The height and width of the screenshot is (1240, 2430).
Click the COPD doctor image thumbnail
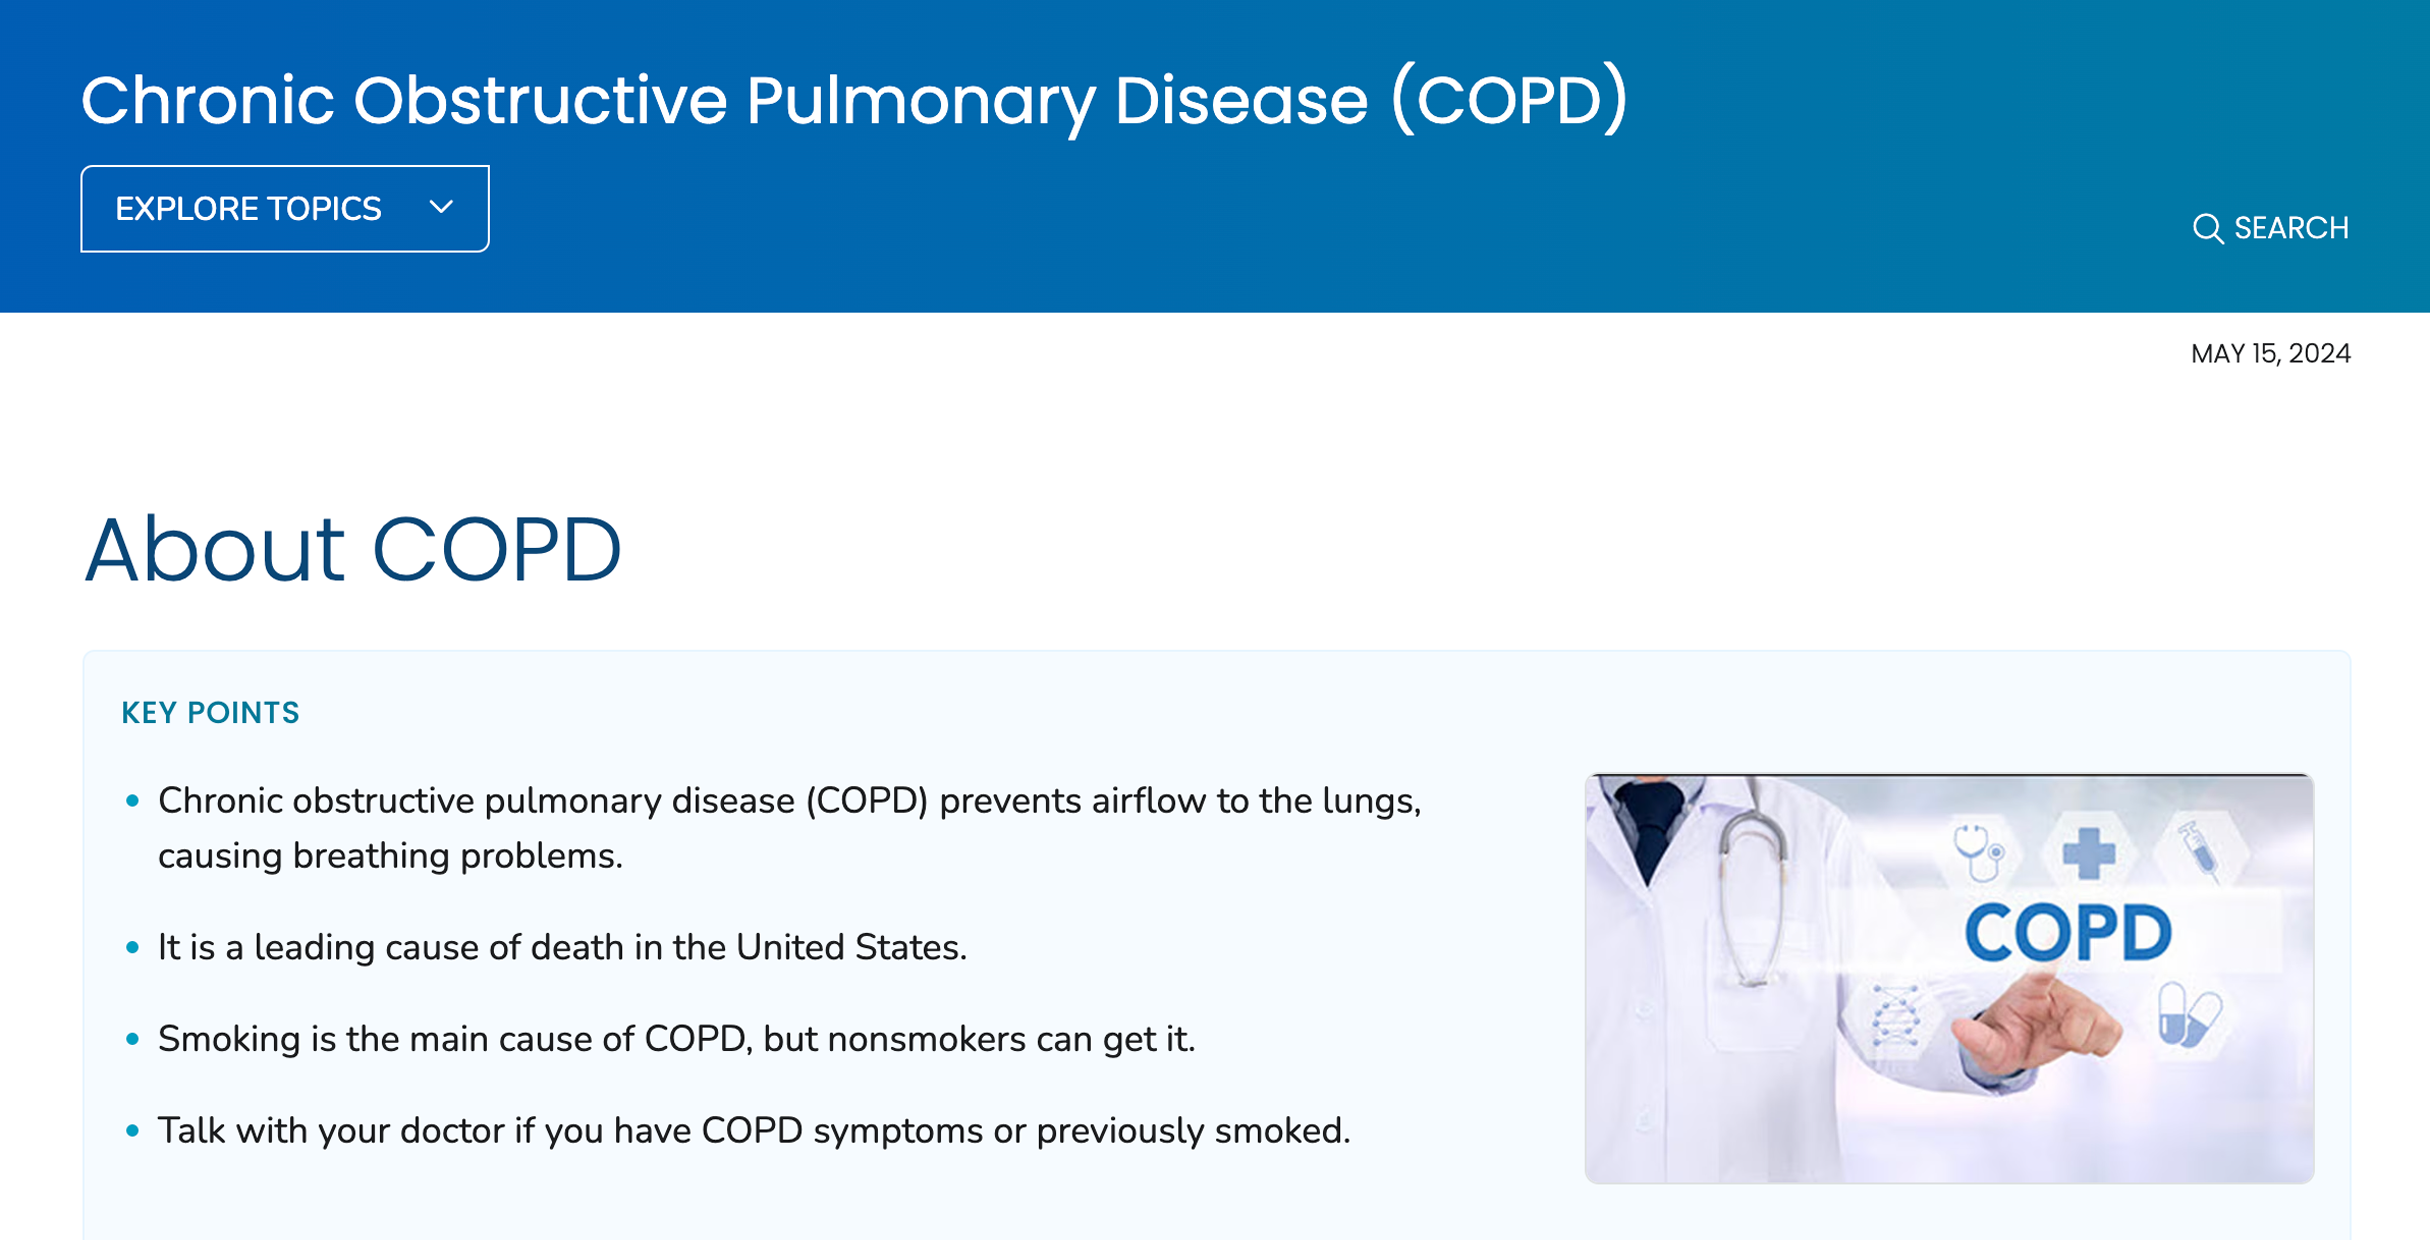[x=1949, y=978]
